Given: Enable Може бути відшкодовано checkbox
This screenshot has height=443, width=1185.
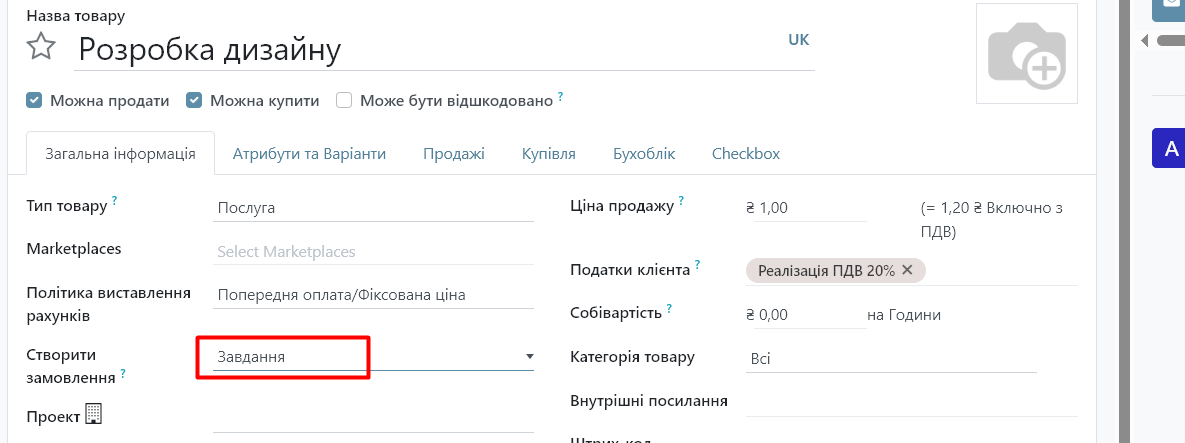Looking at the screenshot, I should [344, 100].
